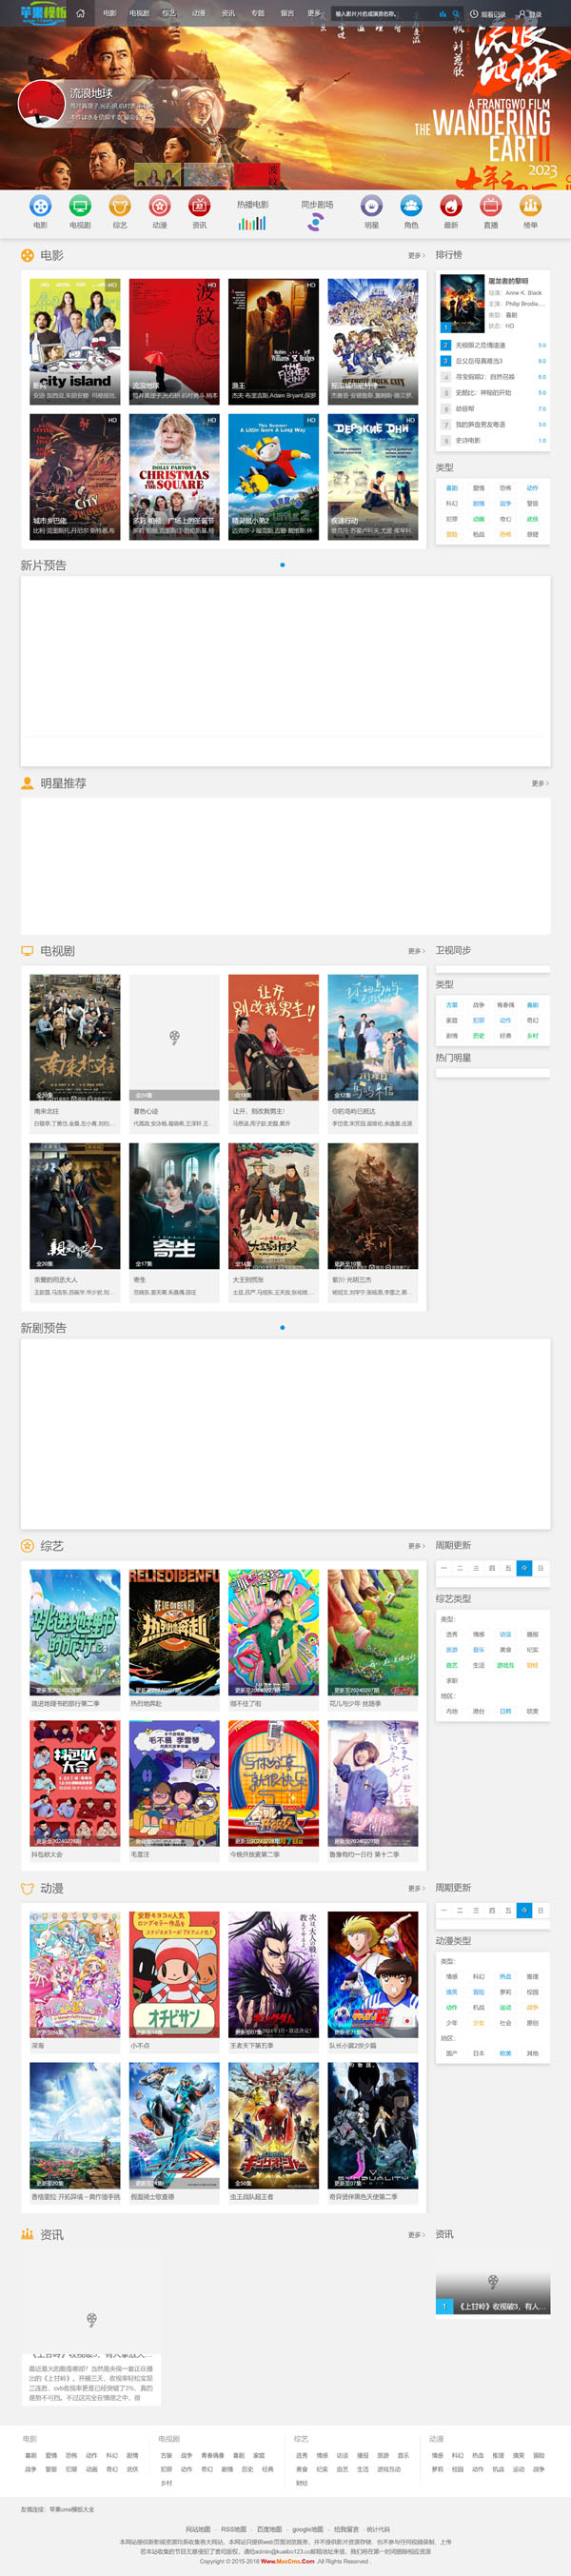Select 日 day in 动漫 weekly updates
This screenshot has width=571, height=2576.
tap(541, 1910)
